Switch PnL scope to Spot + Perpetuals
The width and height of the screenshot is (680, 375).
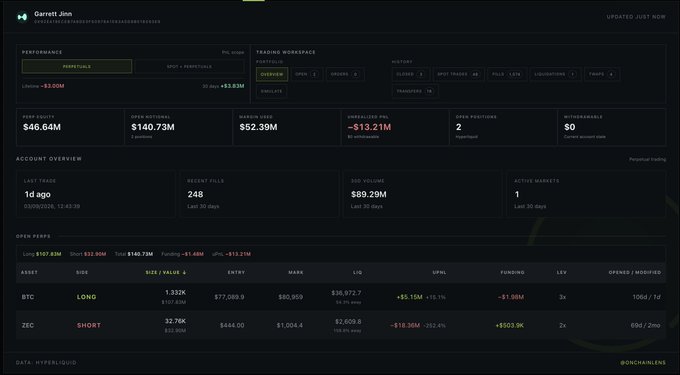189,66
